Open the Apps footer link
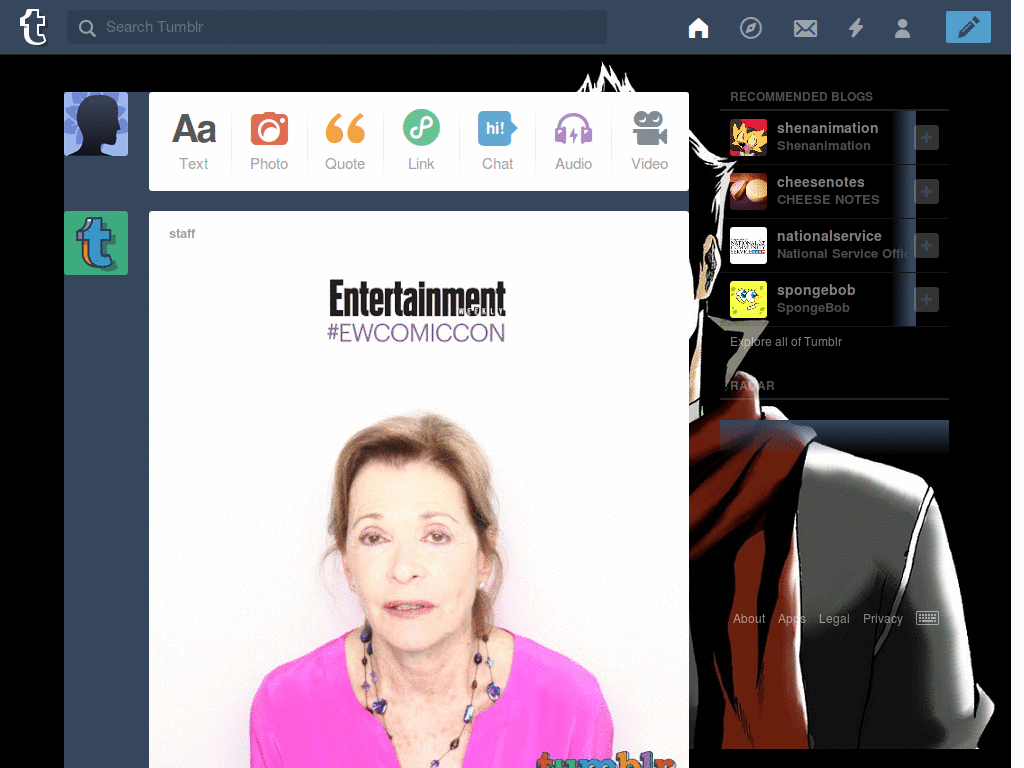Screen dimensions: 1024x768 pos(792,618)
